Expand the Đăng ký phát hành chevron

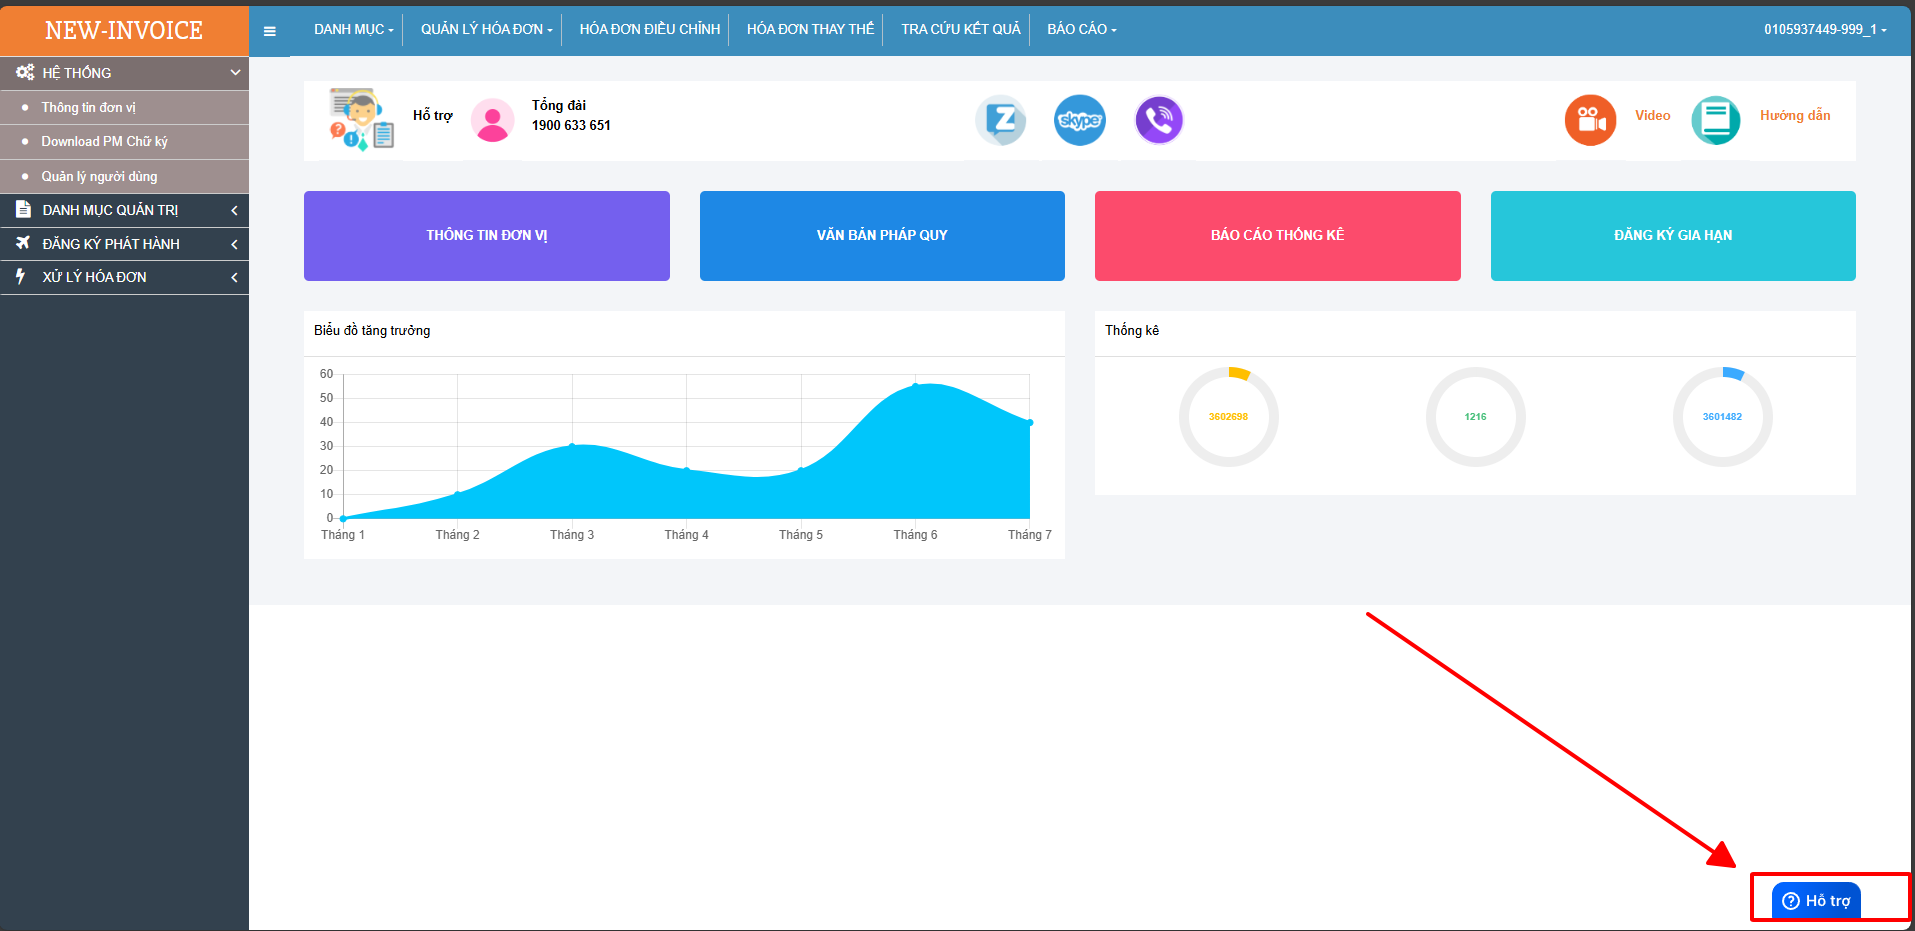click(234, 244)
